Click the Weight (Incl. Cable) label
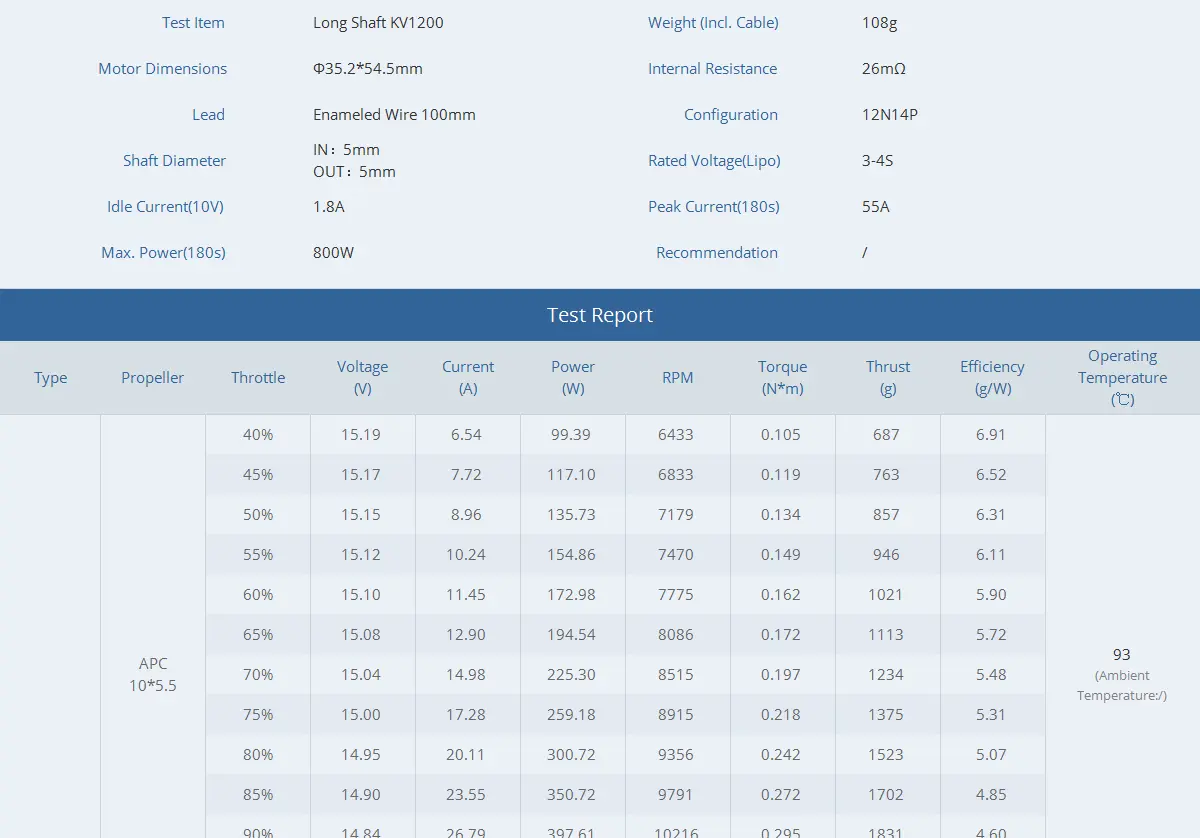Viewport: 1200px width, 838px height. [713, 22]
